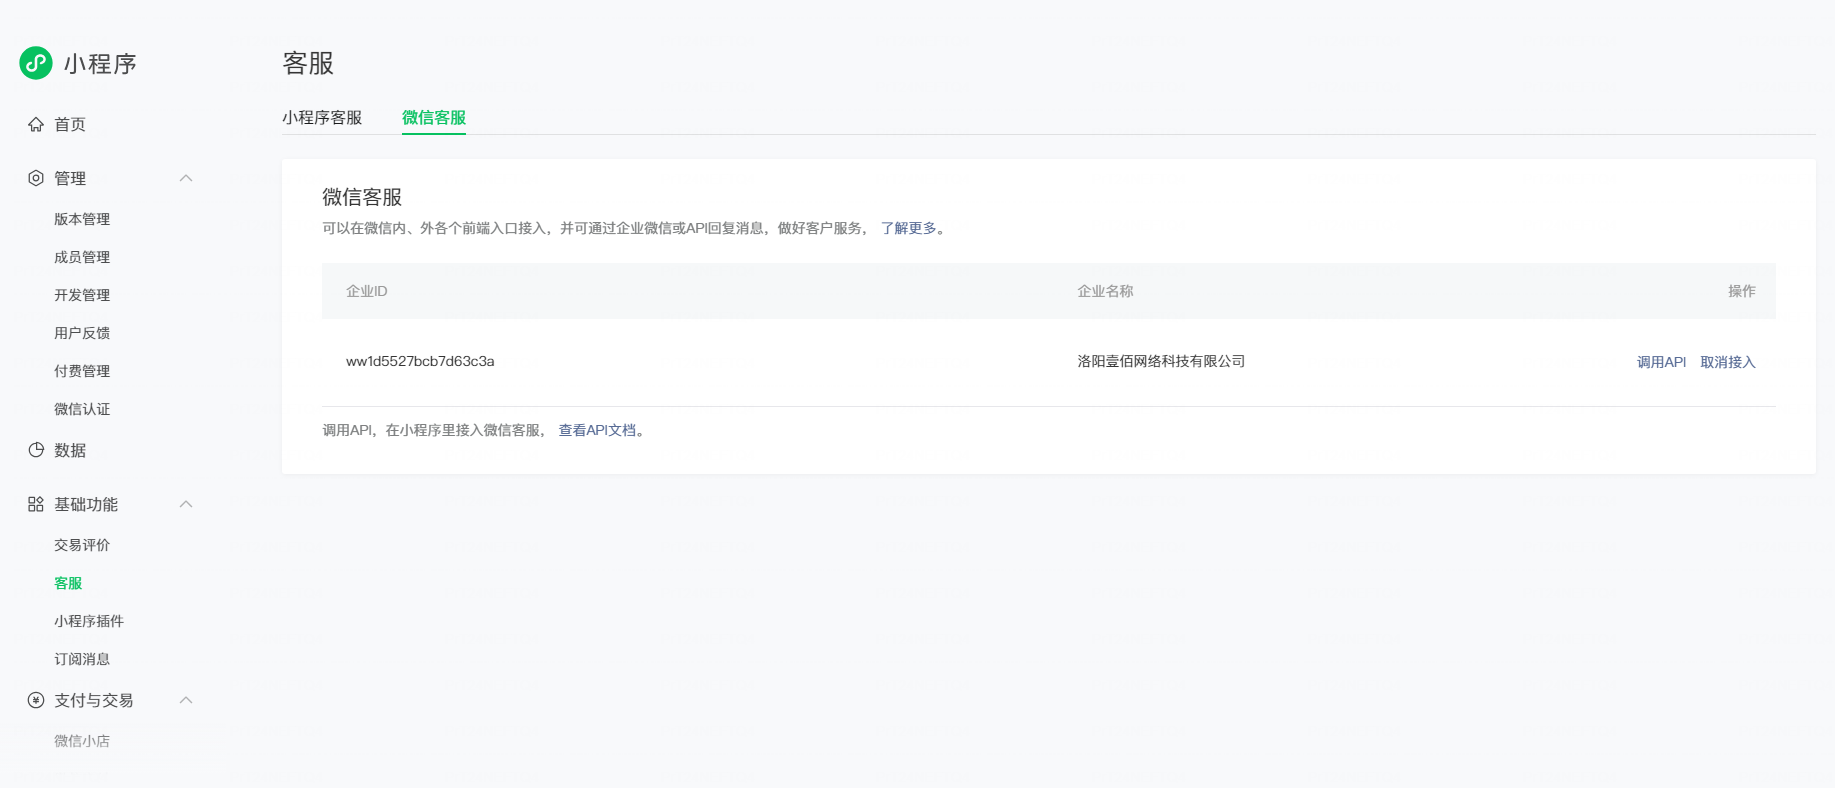
Task: Click the 管理 sidebar label
Action: 70,178
